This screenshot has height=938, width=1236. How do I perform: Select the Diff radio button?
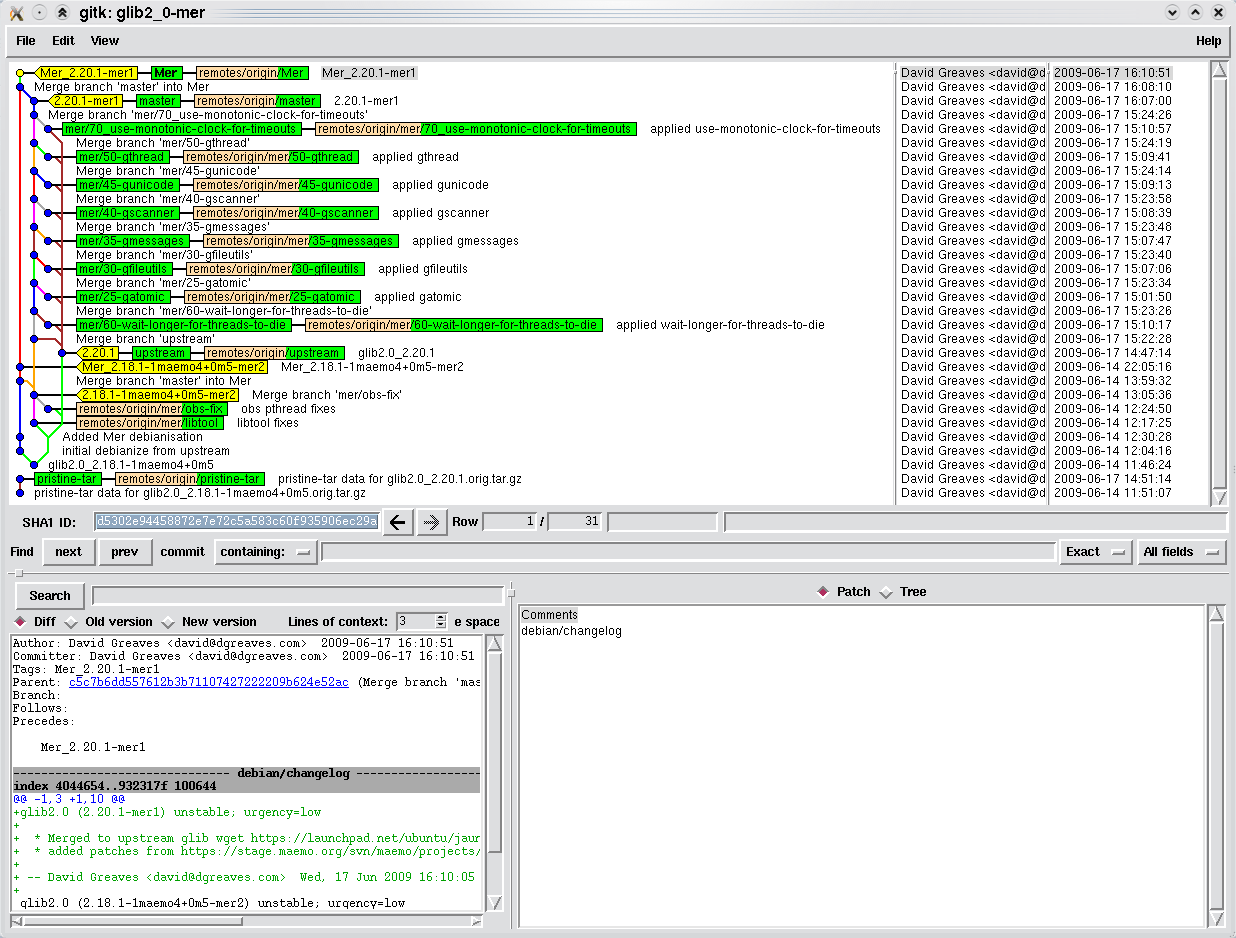click(22, 622)
